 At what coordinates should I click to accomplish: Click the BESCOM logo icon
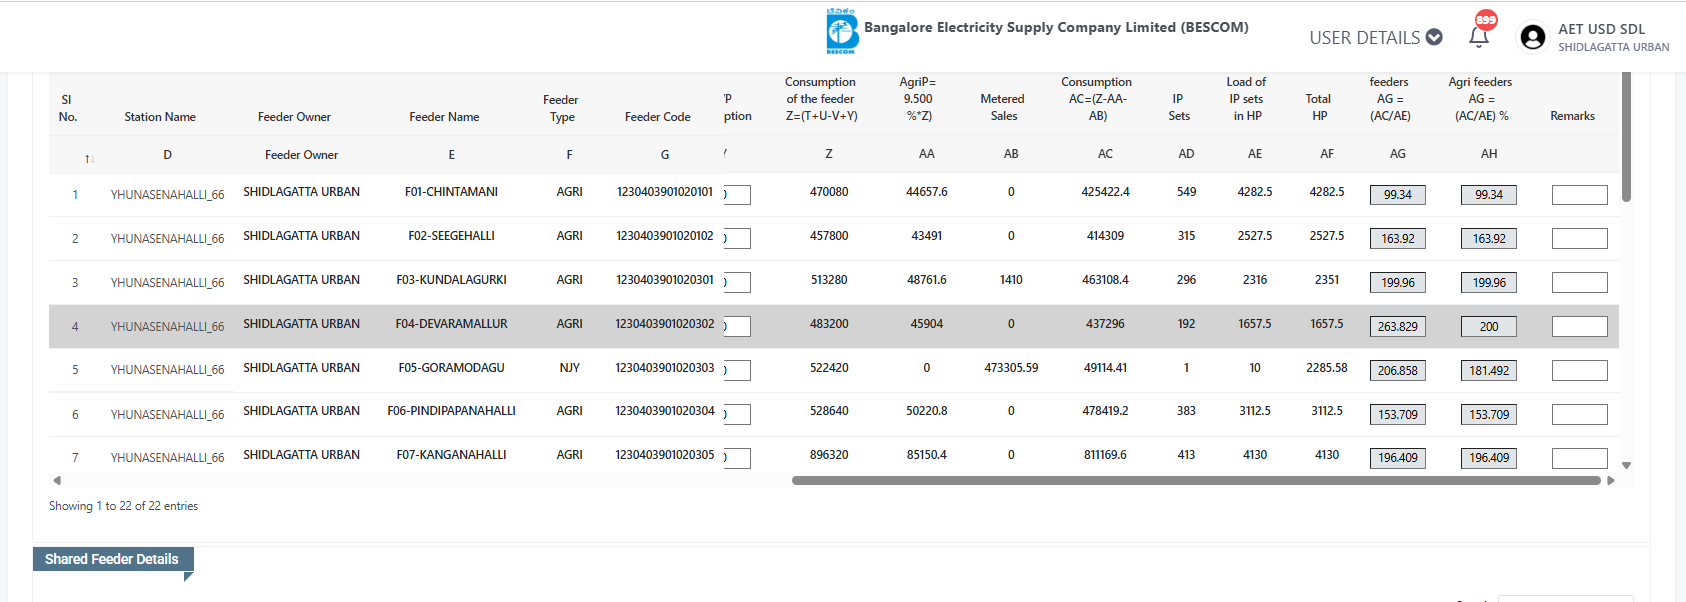click(841, 32)
